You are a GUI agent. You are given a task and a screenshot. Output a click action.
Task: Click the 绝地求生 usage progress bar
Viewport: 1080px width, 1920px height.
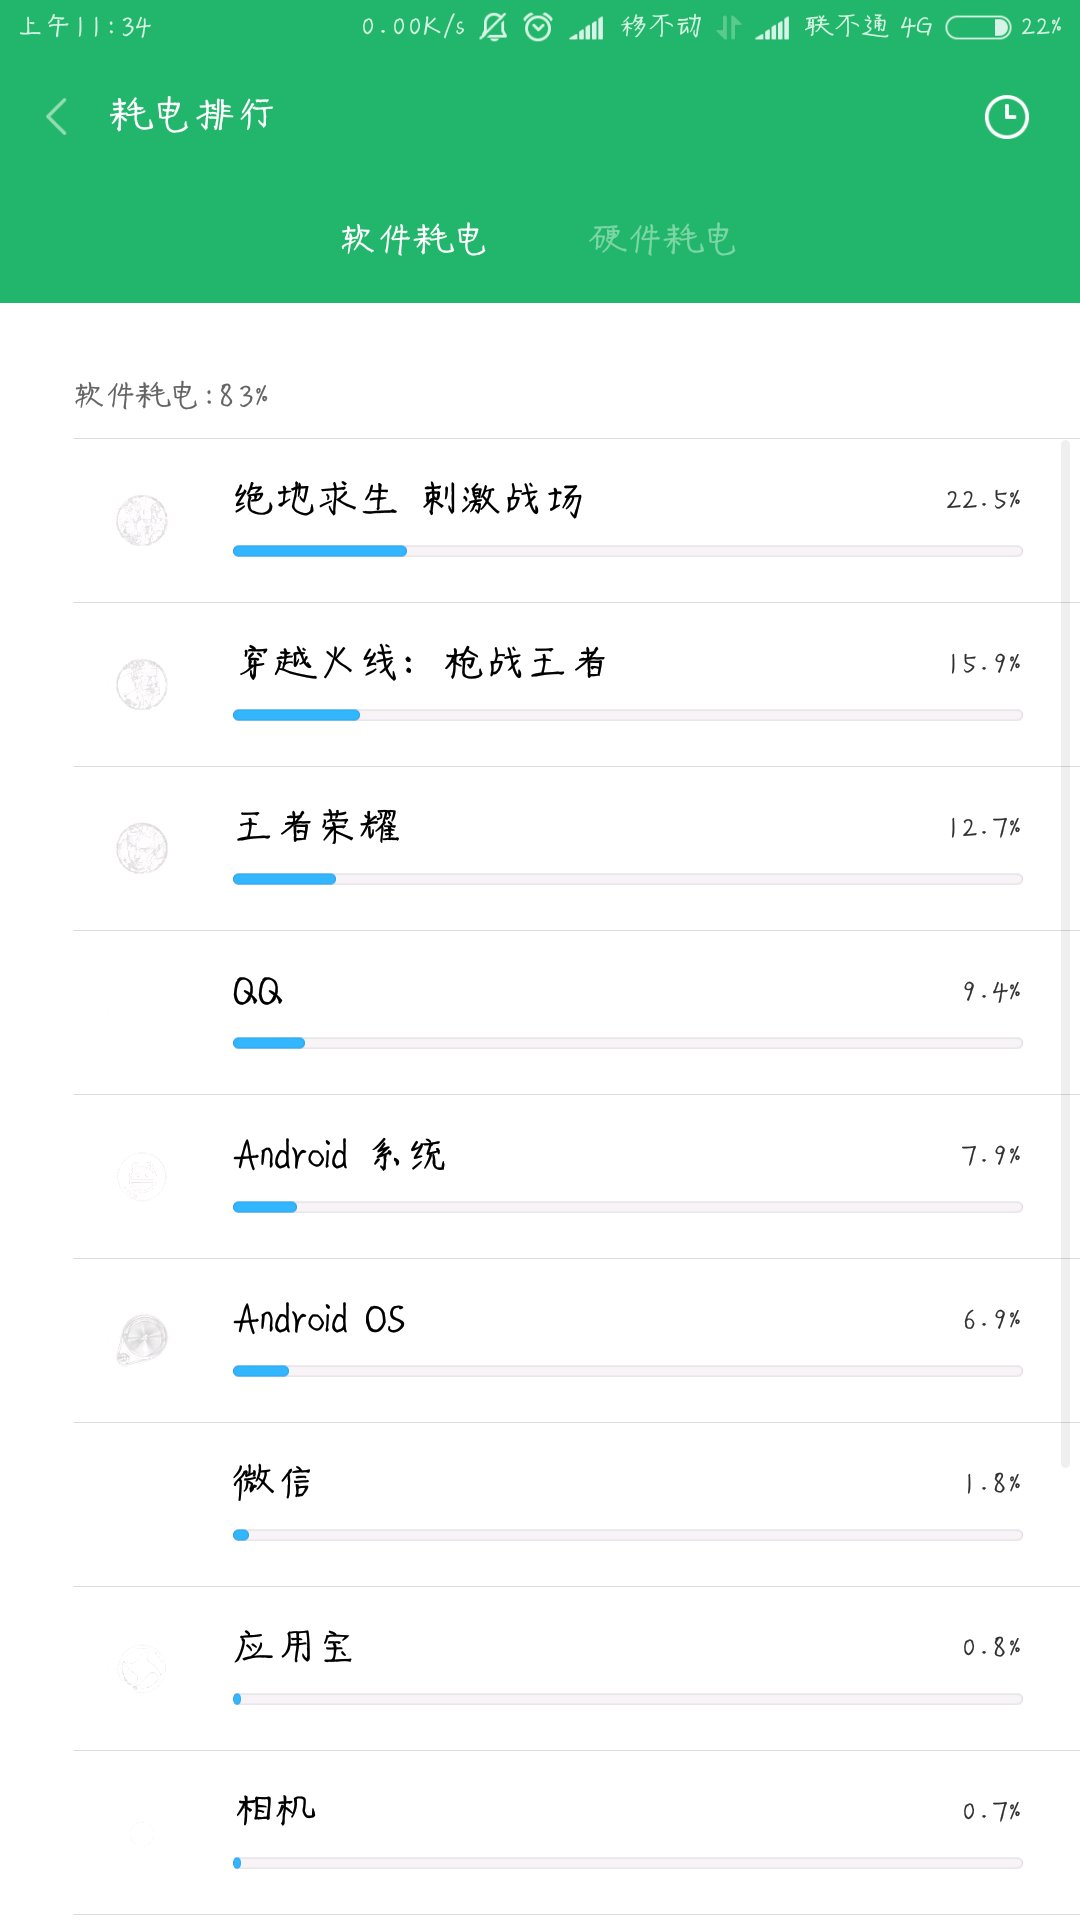pos(627,551)
